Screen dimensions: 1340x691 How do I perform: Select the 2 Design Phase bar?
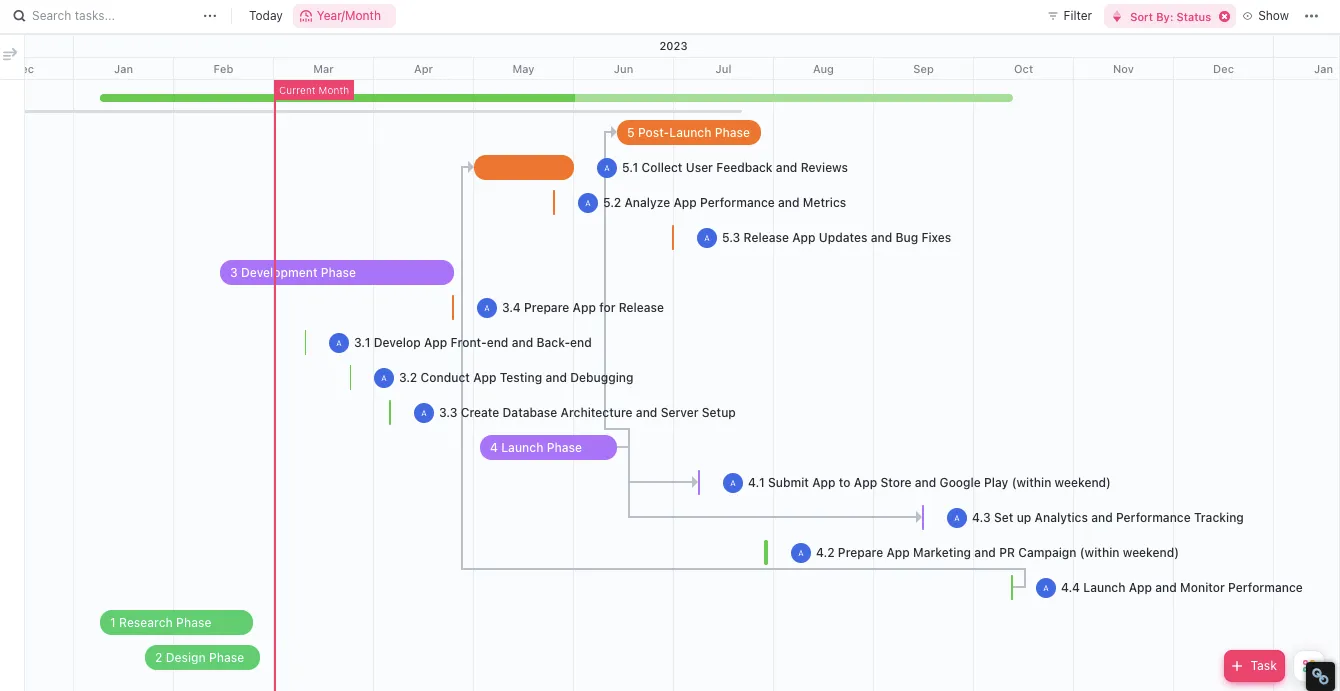[202, 658]
